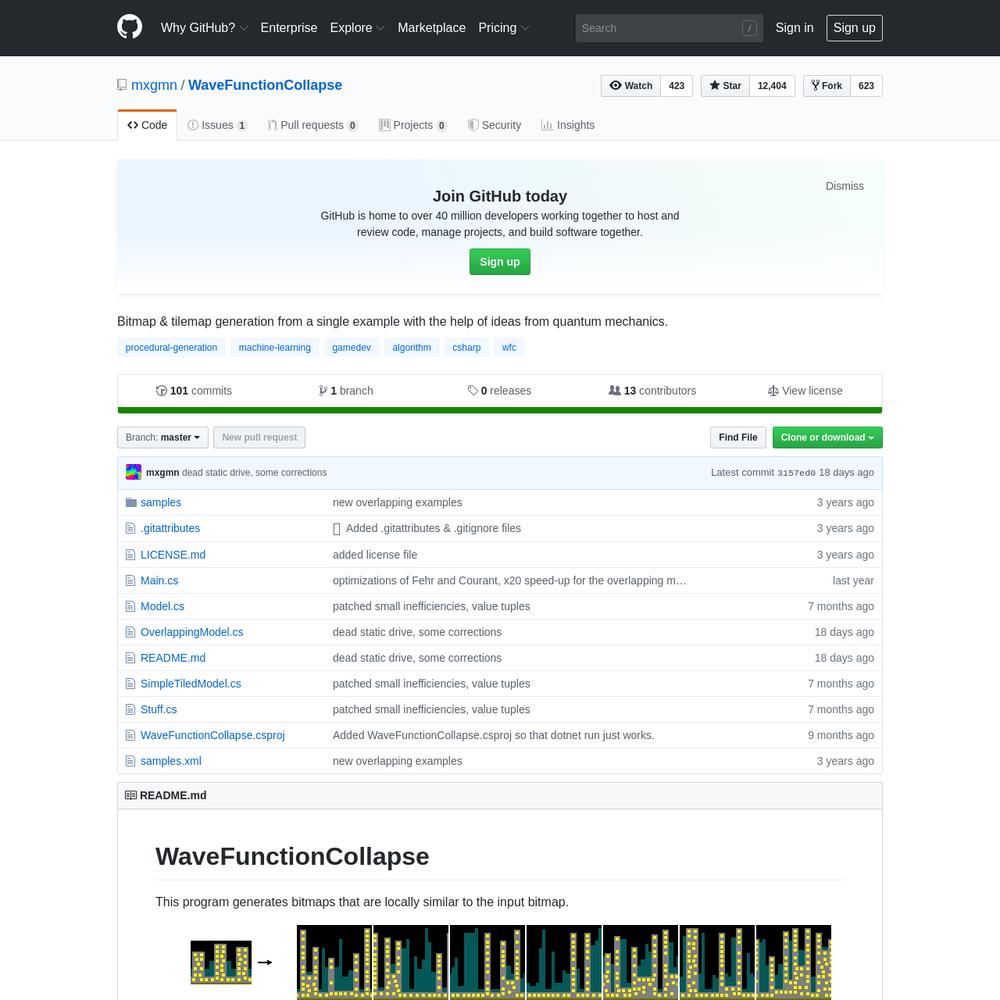Click the mxgmn avatar in latest commit bar
This screenshot has height=1000, width=1000.
pos(133,472)
